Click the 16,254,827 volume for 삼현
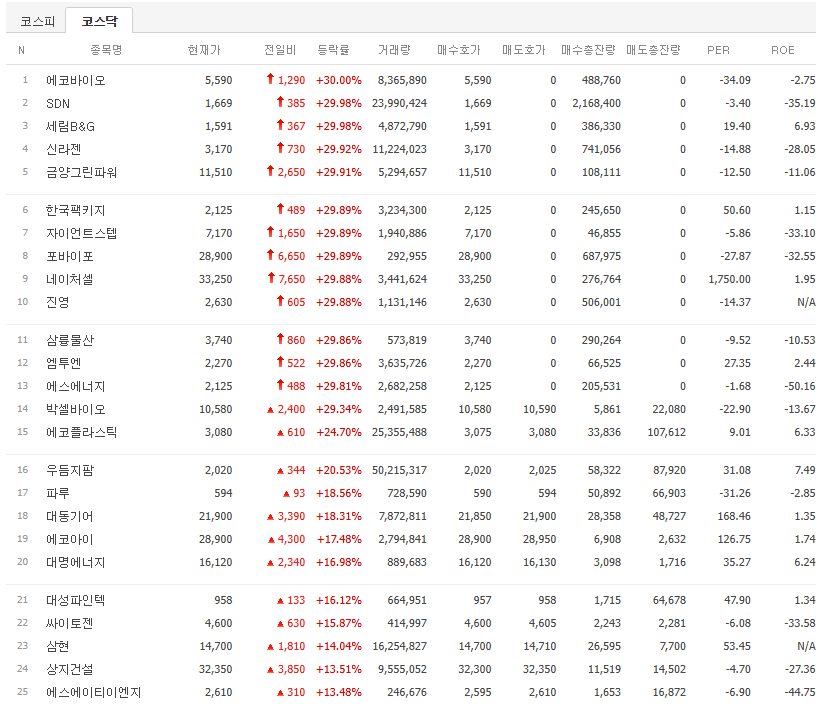 point(399,646)
